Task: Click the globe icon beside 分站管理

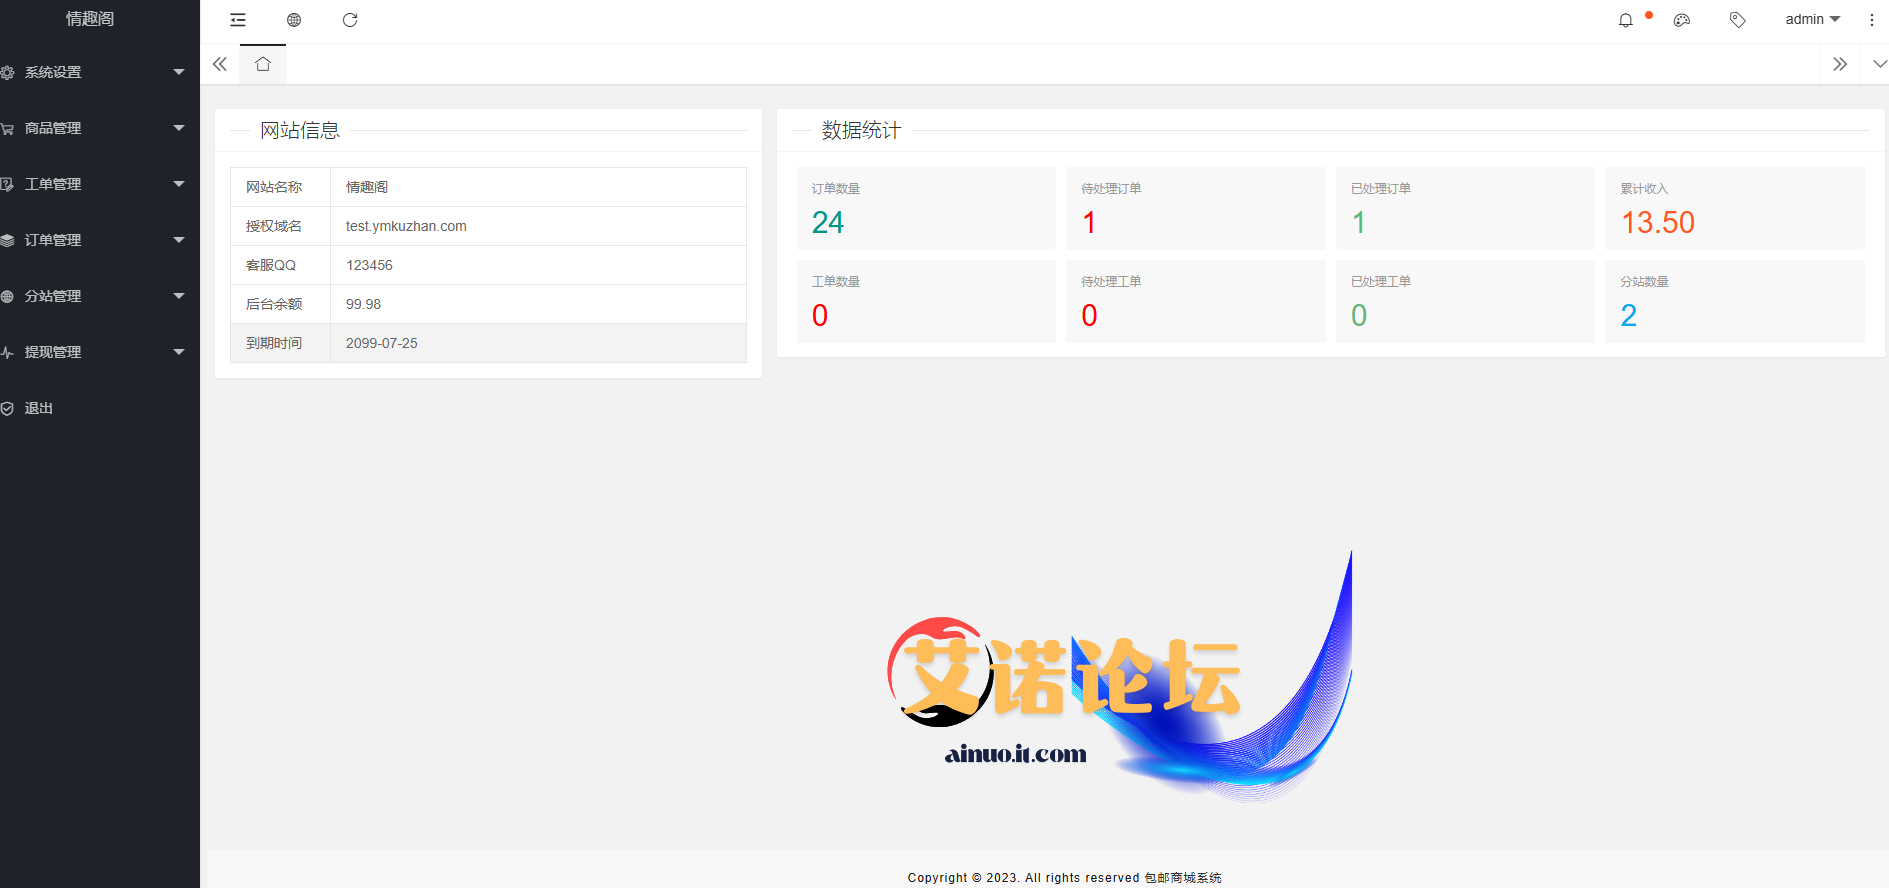Action: tap(7, 297)
